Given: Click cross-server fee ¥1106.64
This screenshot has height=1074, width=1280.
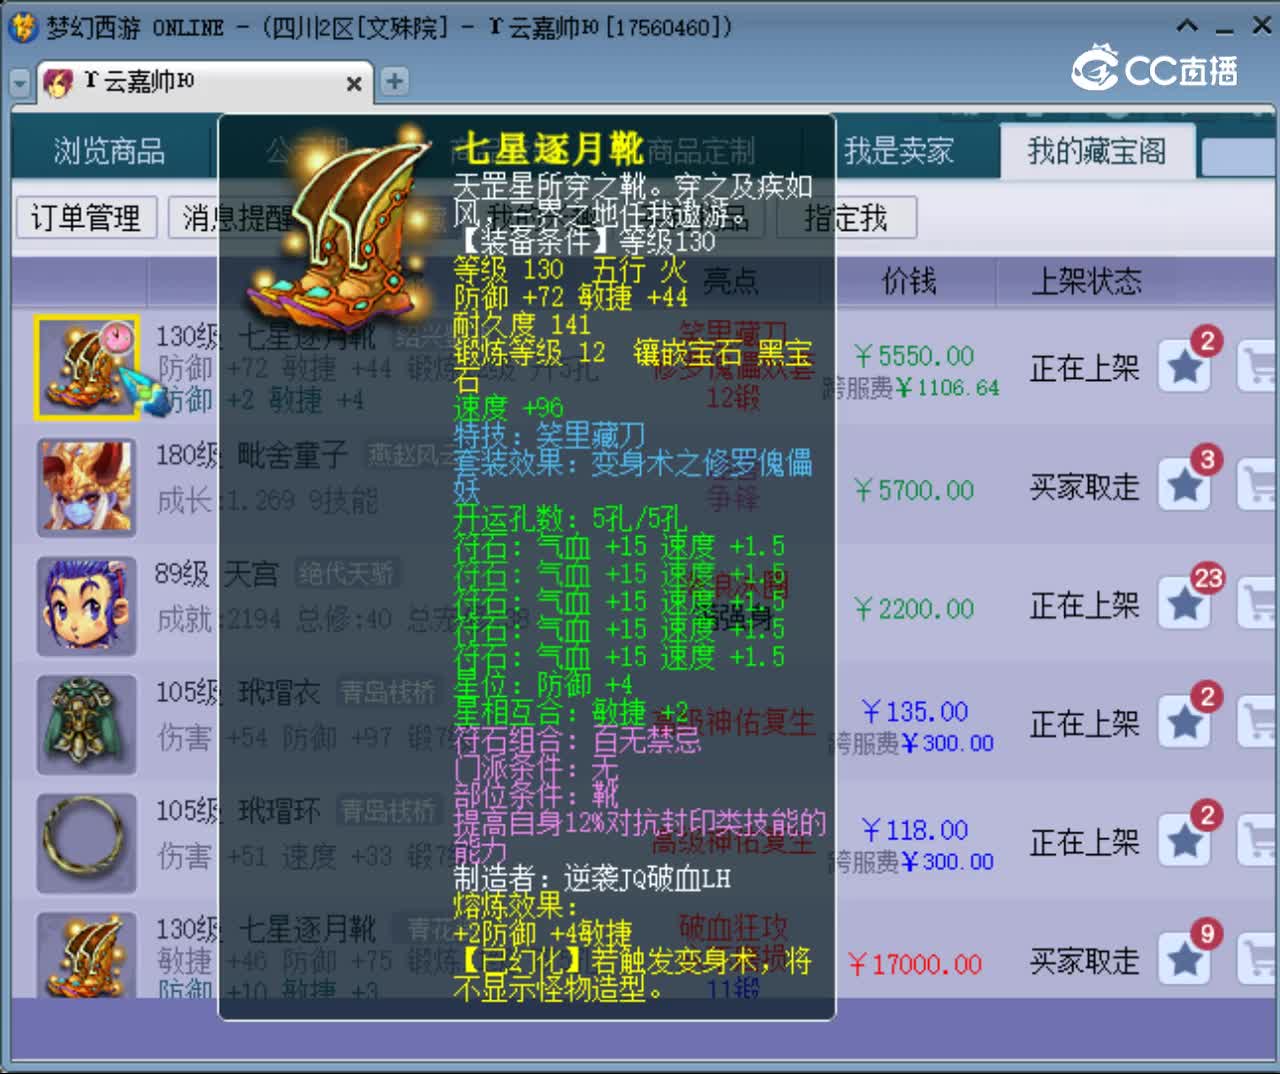Looking at the screenshot, I should pos(946,387).
